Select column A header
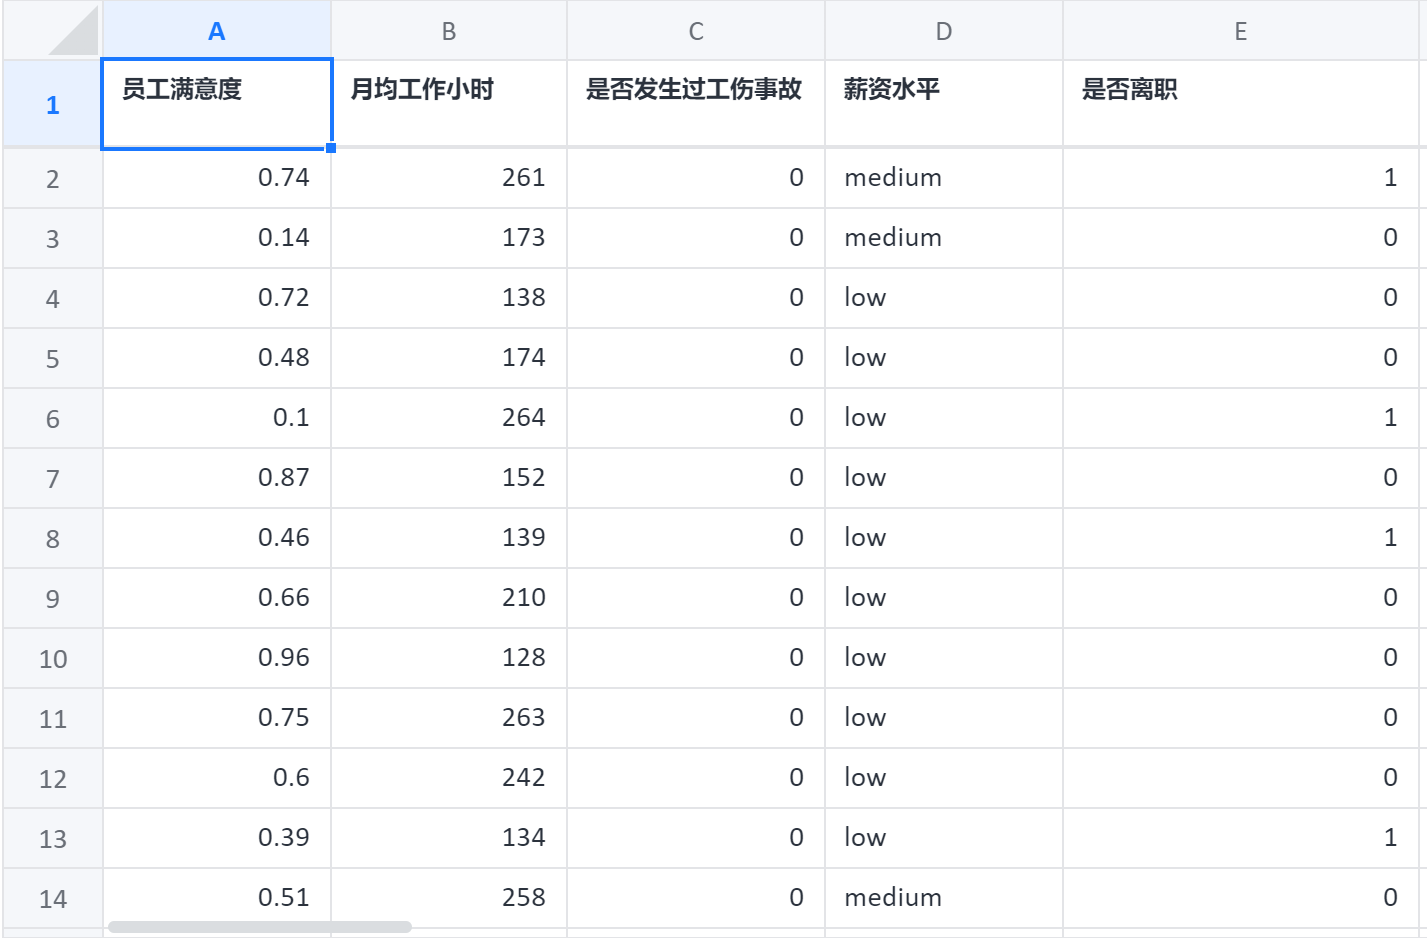This screenshot has width=1427, height=938. pos(216,30)
